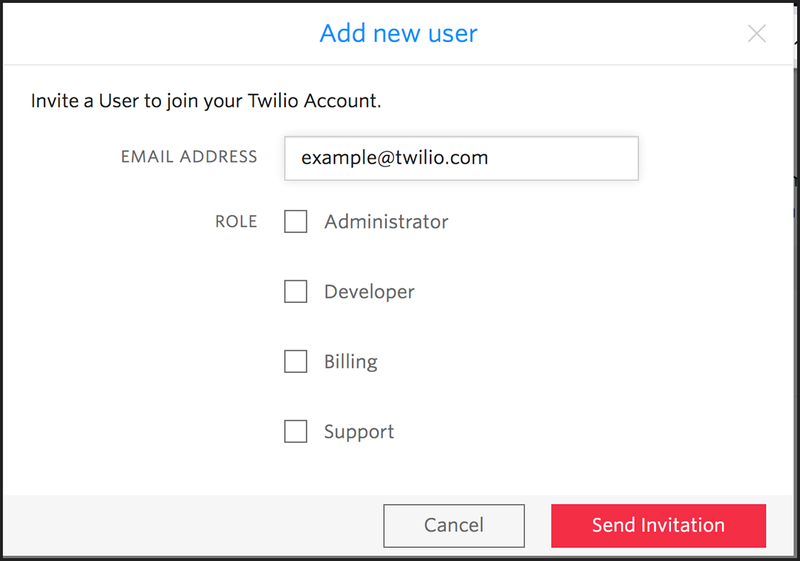Cancel adding the new user

coord(454,526)
